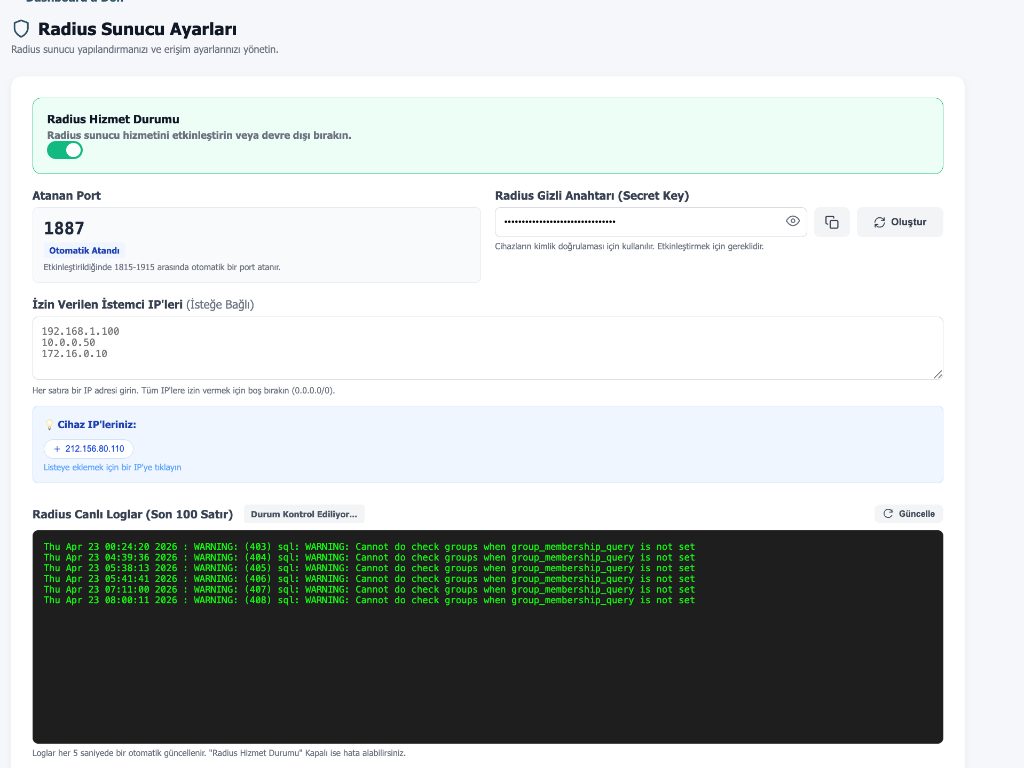This screenshot has width=1024, height=768.
Task: Click log line with warning (403)
Action: click(369, 547)
